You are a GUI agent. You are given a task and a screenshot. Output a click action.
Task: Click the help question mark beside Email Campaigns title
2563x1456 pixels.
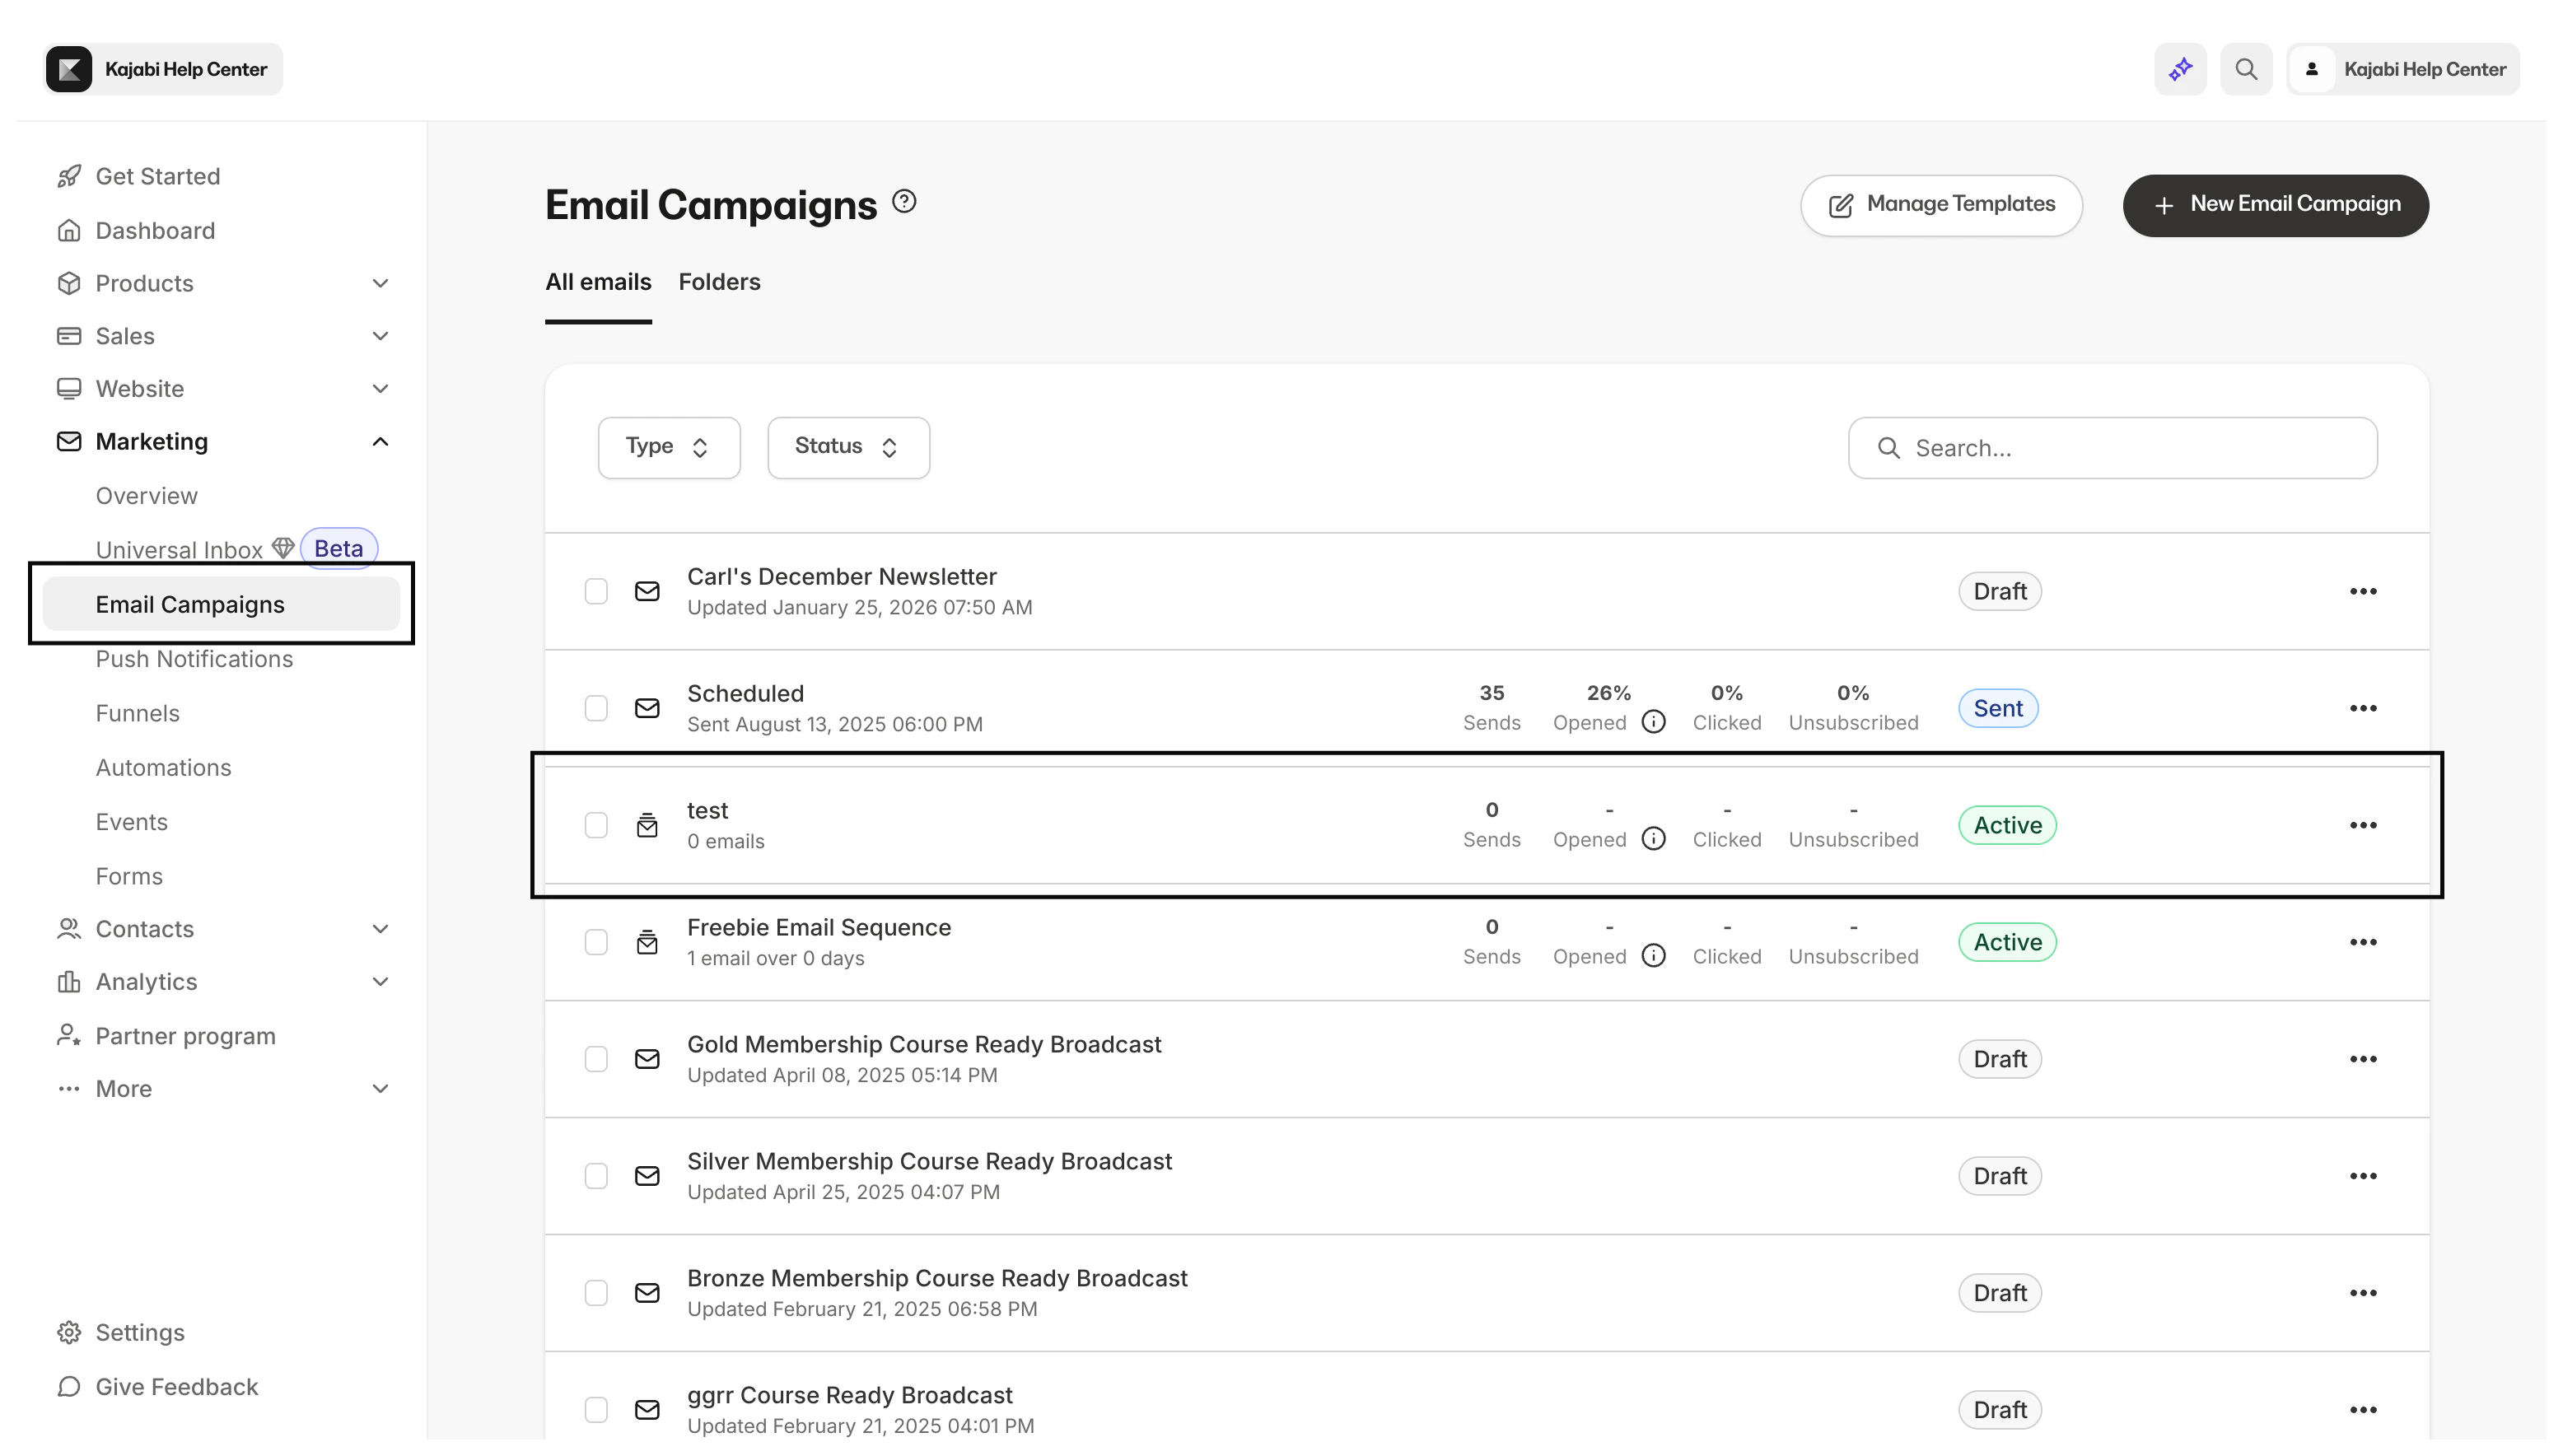pyautogui.click(x=905, y=201)
